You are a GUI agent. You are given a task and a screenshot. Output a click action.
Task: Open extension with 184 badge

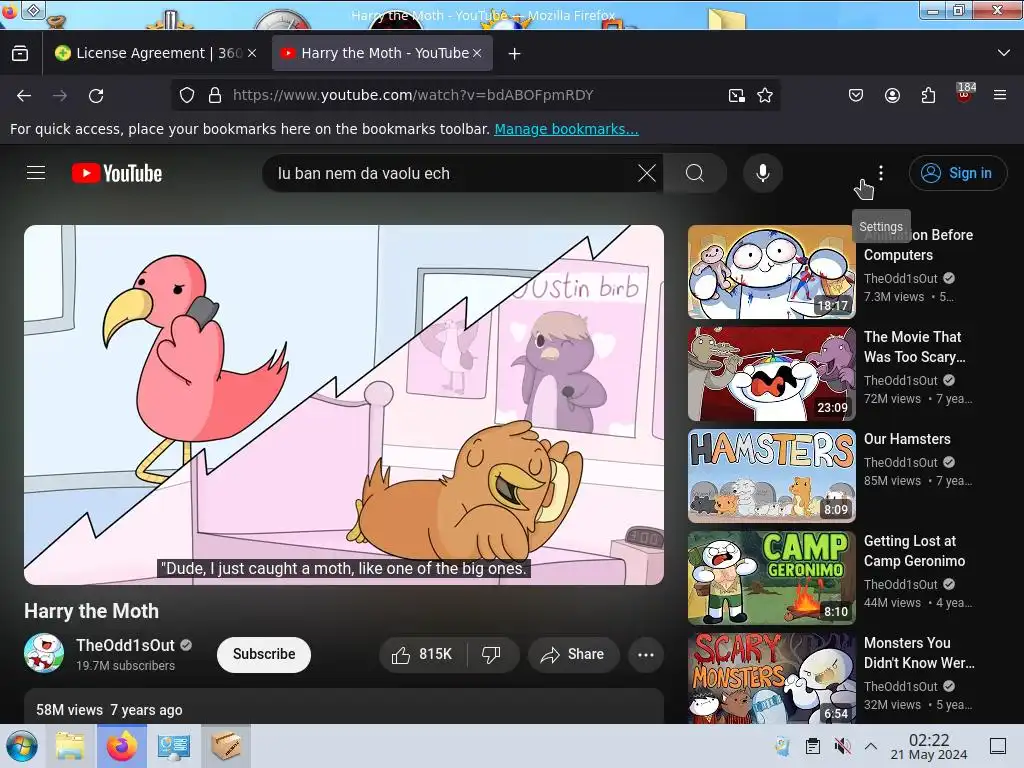pos(965,95)
